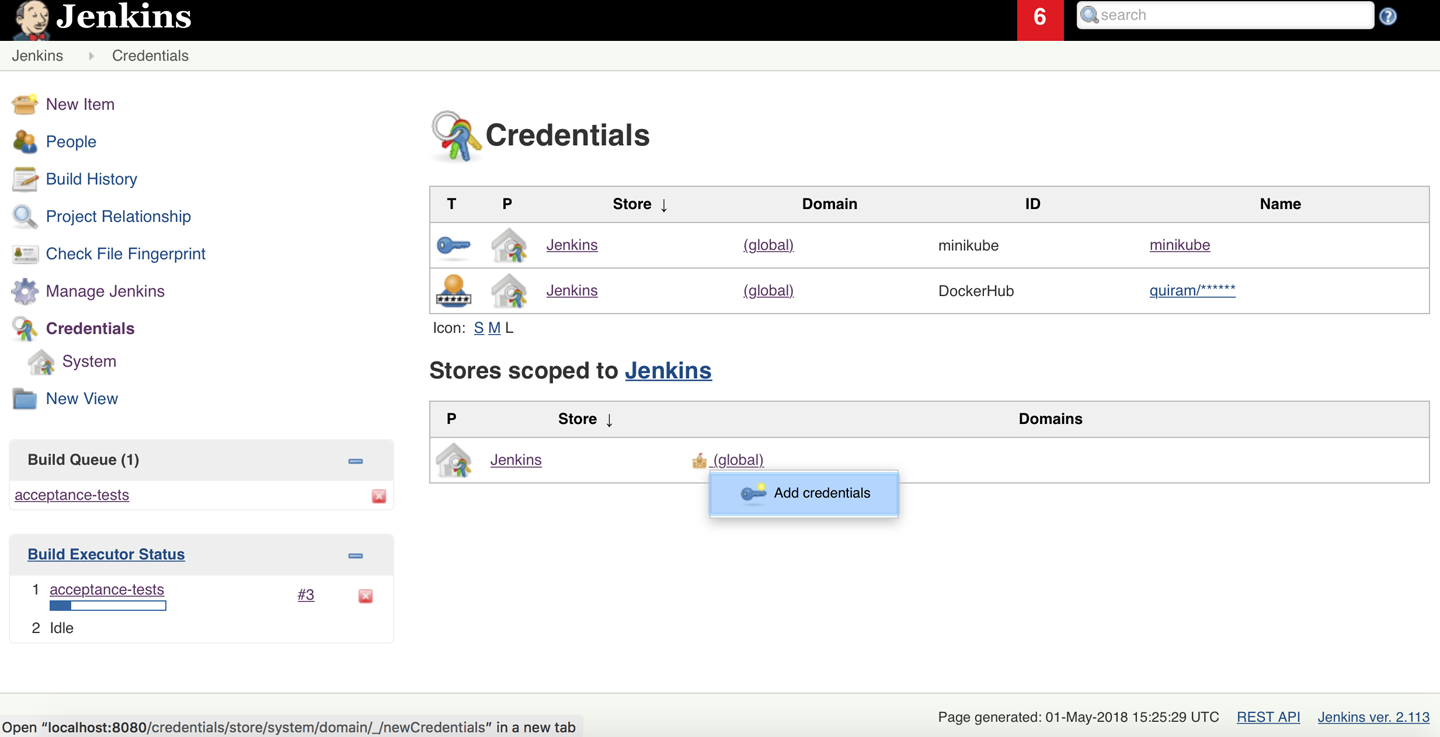Open (global) domain in minikube row

768,245
